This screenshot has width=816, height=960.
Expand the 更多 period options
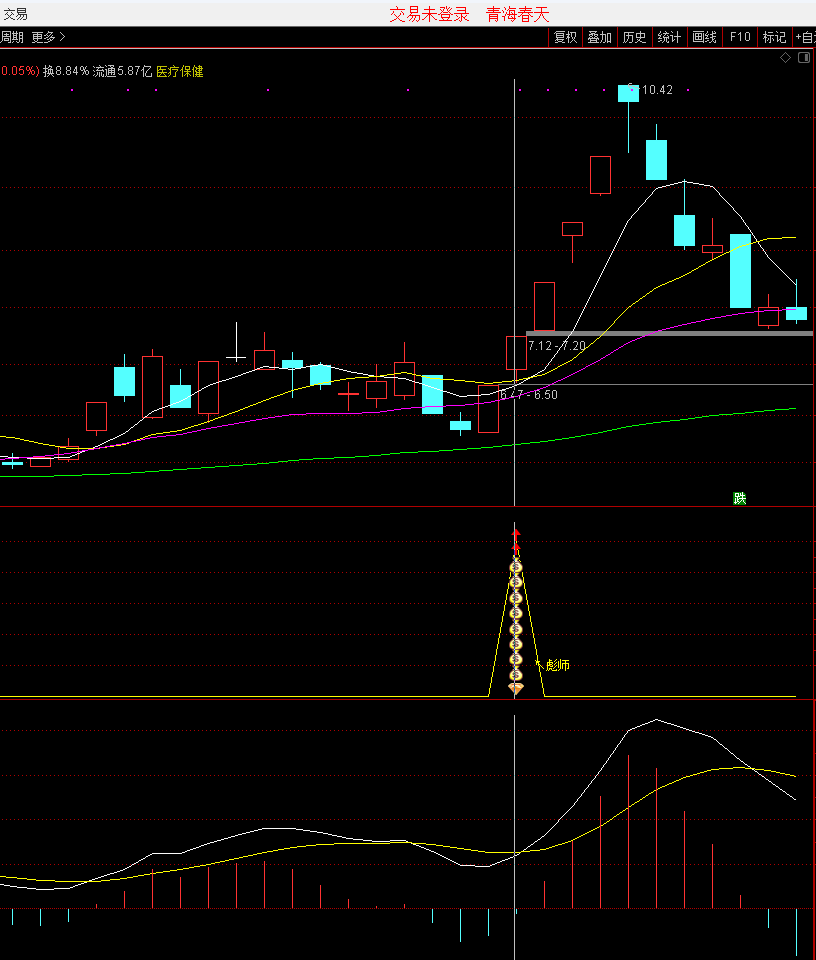pos(48,37)
